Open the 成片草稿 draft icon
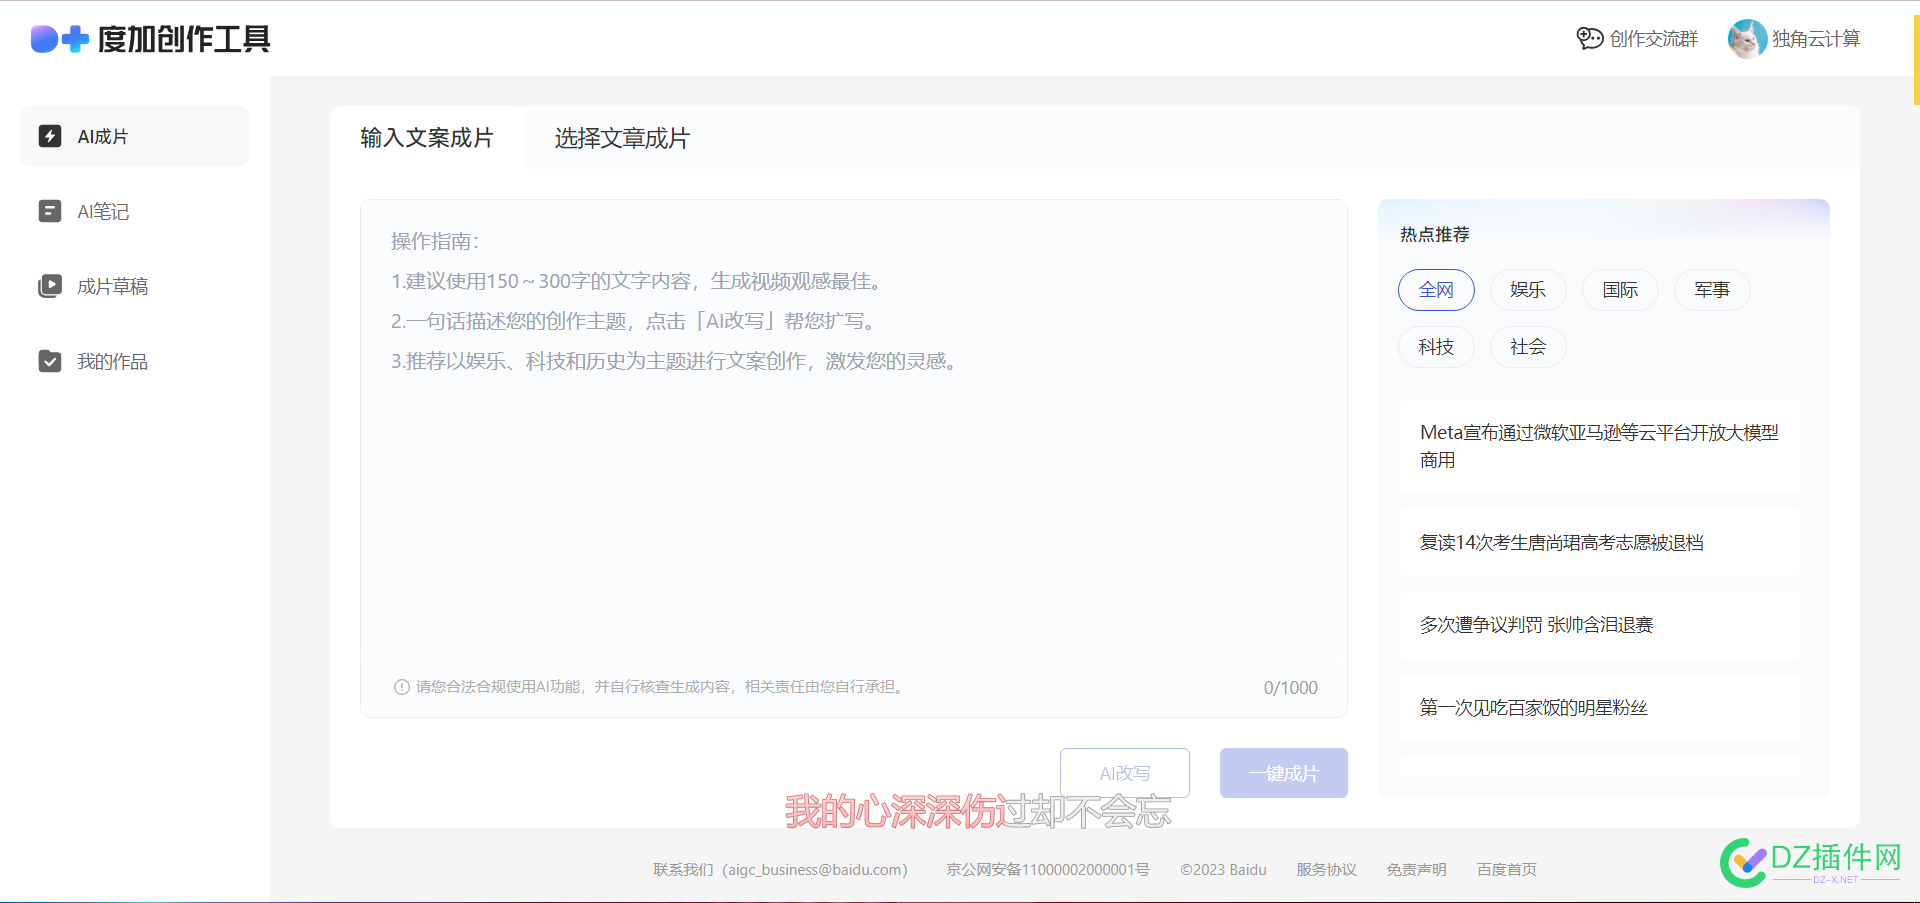Image resolution: width=1920 pixels, height=903 pixels. (x=50, y=286)
